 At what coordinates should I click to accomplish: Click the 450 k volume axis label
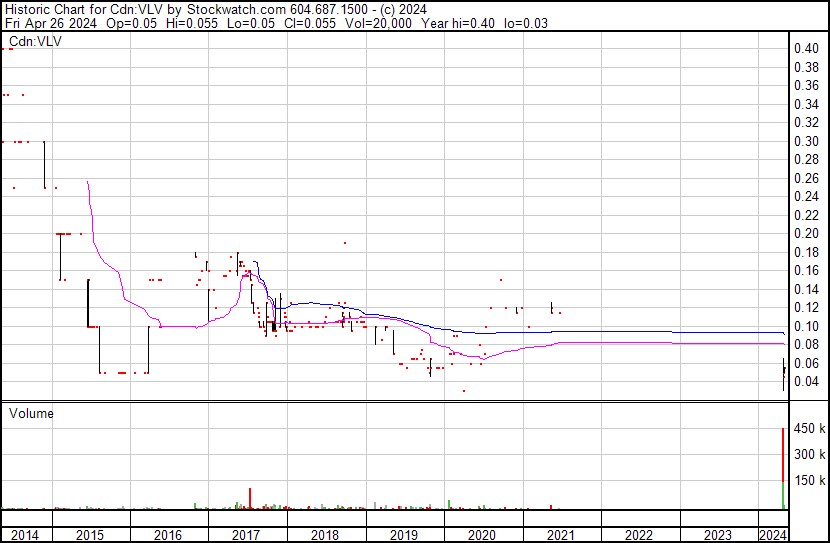[809, 429]
